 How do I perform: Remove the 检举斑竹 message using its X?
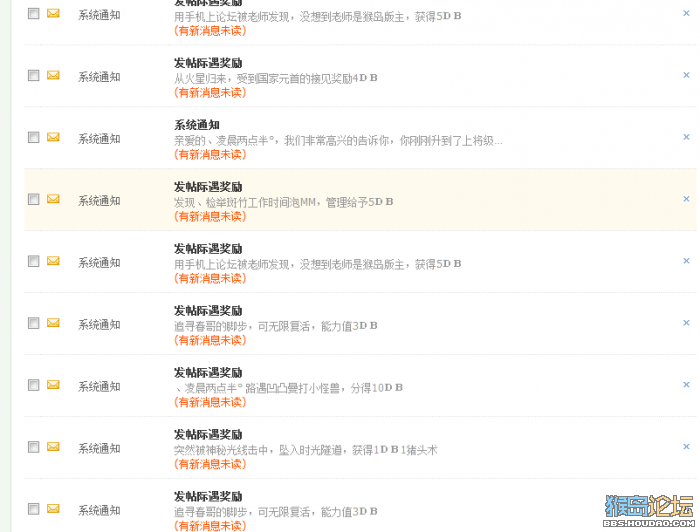(686, 199)
